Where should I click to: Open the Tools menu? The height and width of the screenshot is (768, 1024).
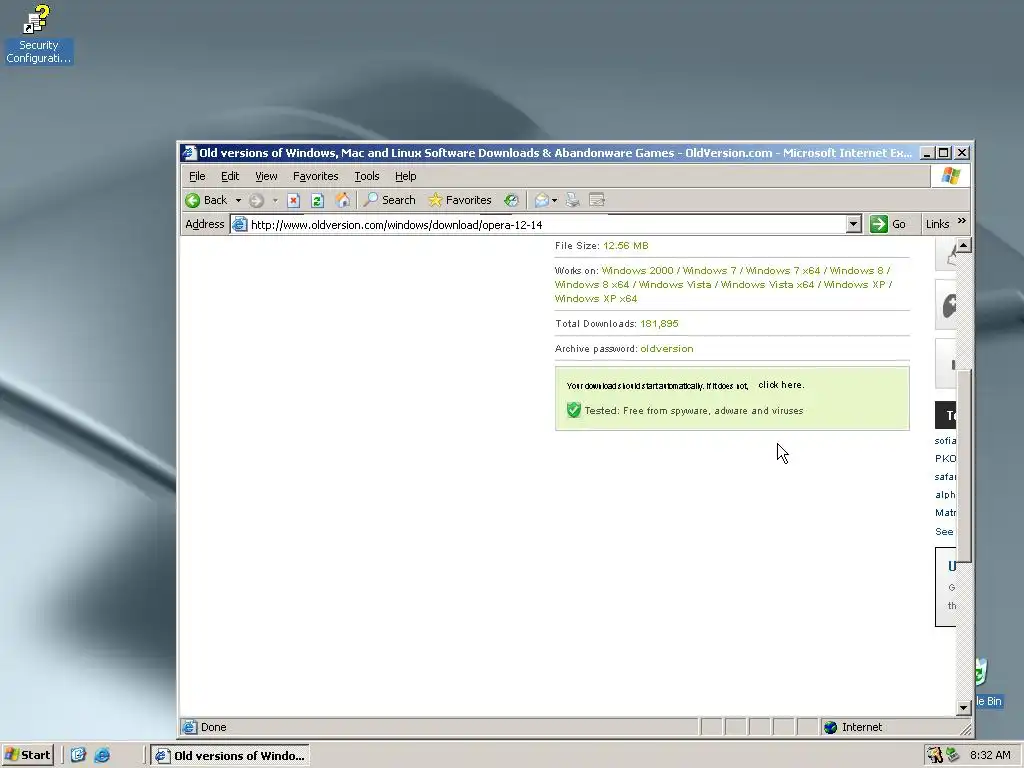[367, 176]
